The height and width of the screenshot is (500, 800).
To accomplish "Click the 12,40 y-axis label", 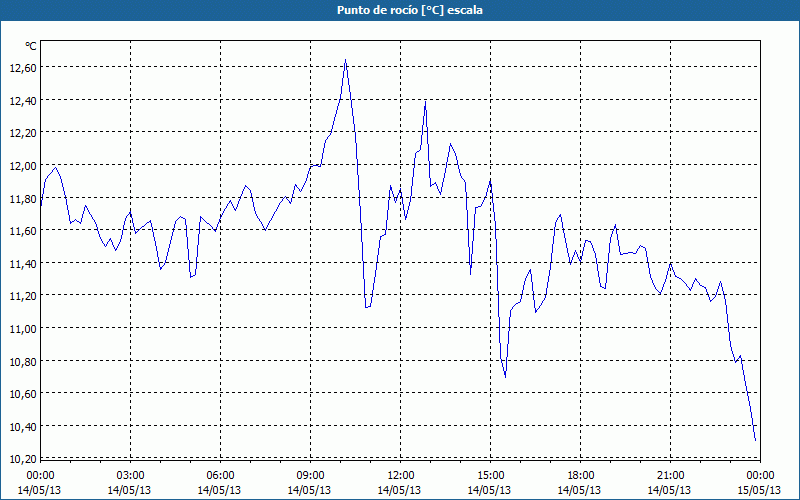I will tap(22, 101).
